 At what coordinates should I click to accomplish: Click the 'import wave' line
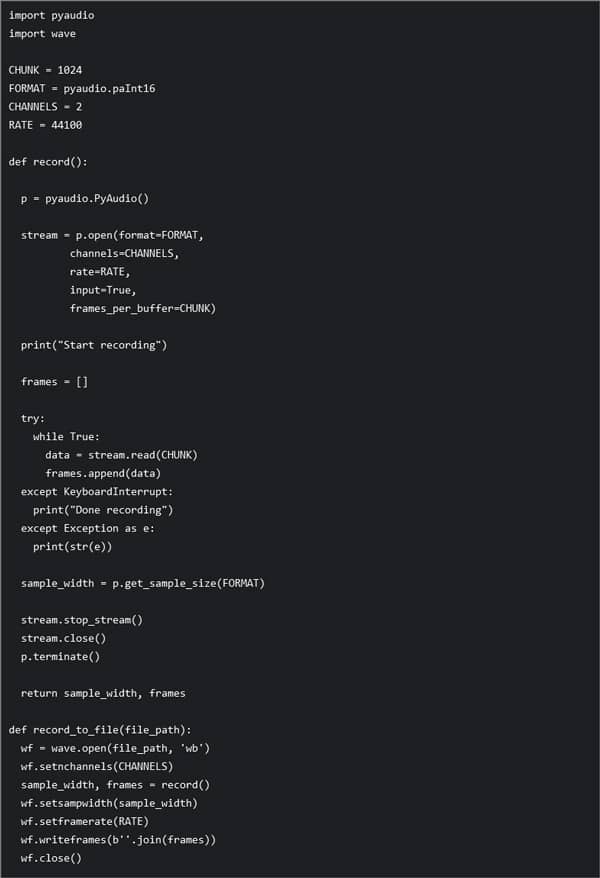point(42,34)
